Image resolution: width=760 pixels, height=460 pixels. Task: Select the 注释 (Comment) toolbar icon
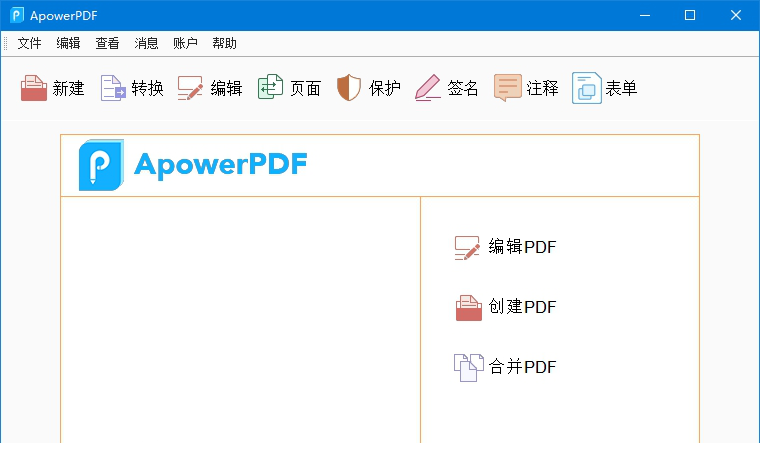[x=507, y=88]
